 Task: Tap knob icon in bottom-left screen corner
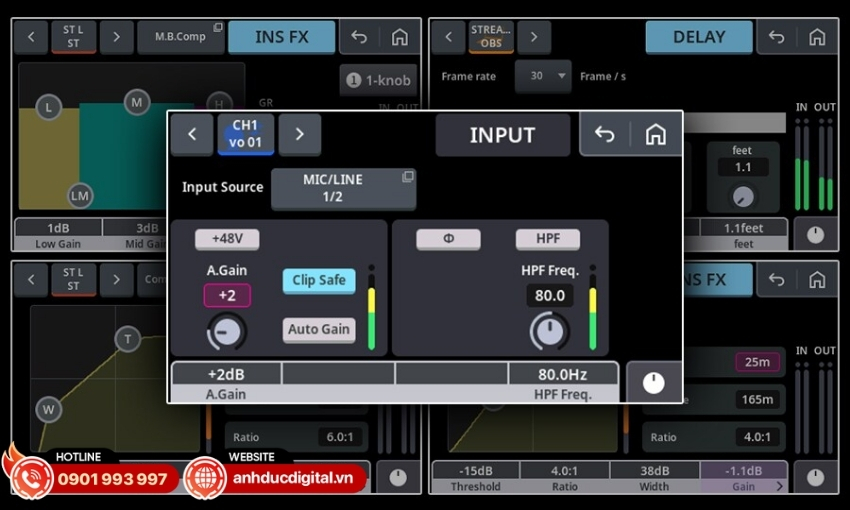click(398, 477)
